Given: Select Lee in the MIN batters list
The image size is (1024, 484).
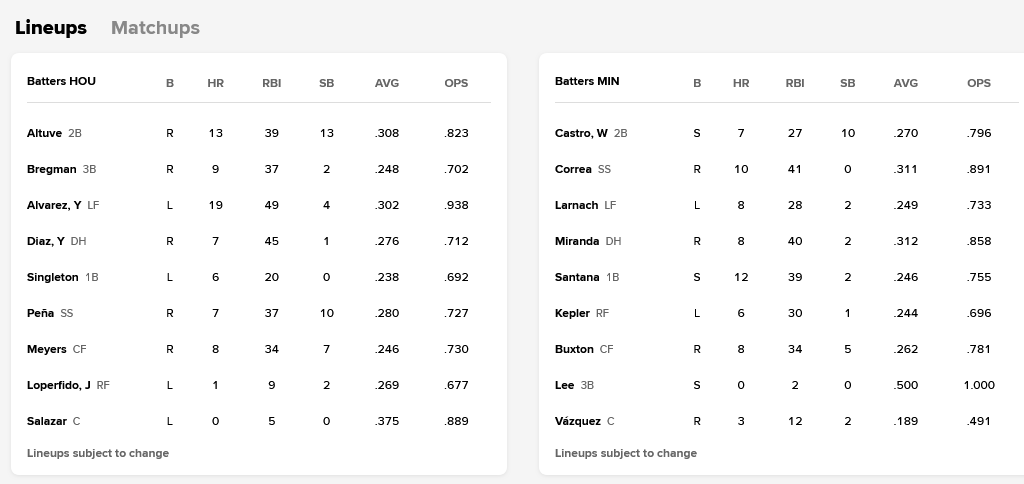Looking at the screenshot, I should point(564,385).
